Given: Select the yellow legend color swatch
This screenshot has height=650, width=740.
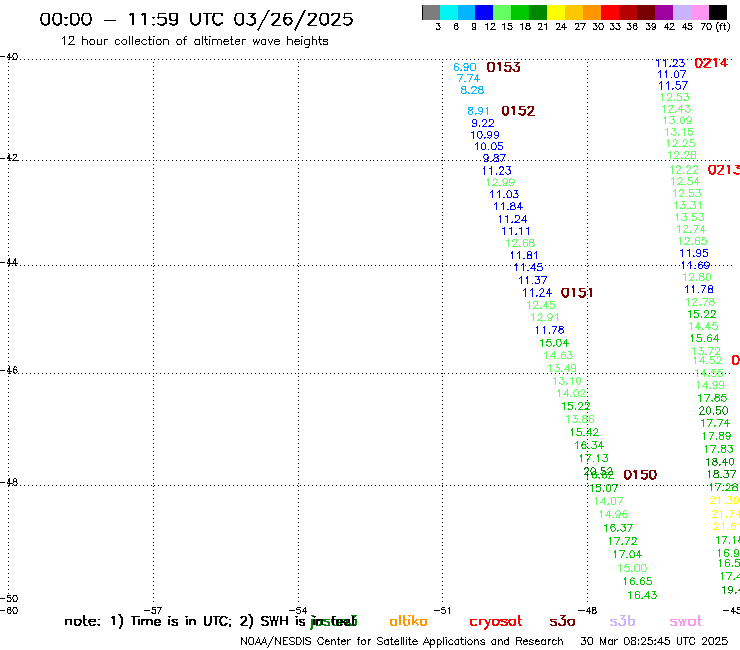Looking at the screenshot, I should point(556,12).
